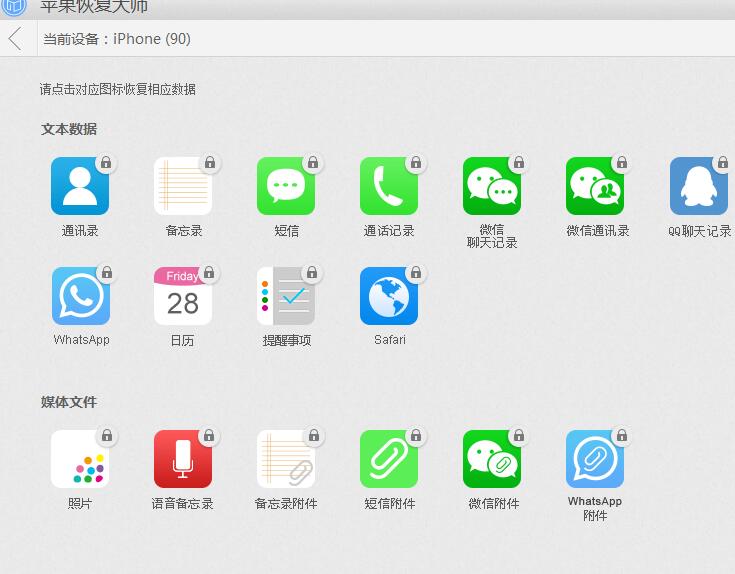Open the 微信通讯录 WeChat contacts icon
Screen dimensions: 735x574
click(595, 186)
